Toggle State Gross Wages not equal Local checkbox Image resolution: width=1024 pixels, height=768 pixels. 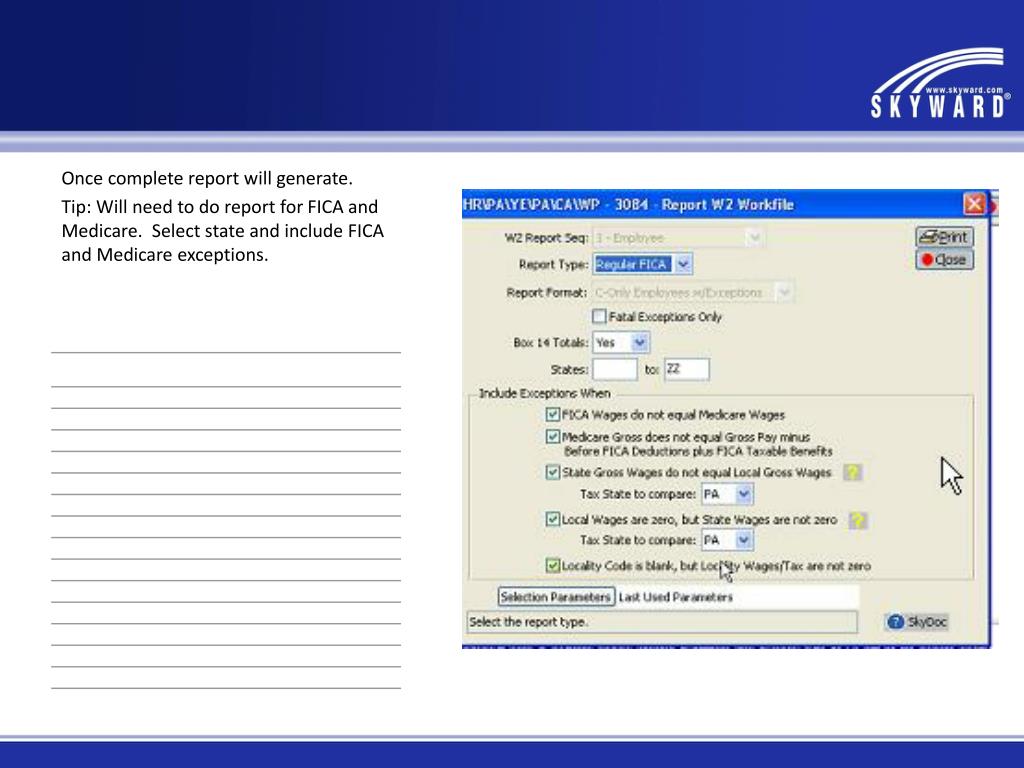point(552,472)
